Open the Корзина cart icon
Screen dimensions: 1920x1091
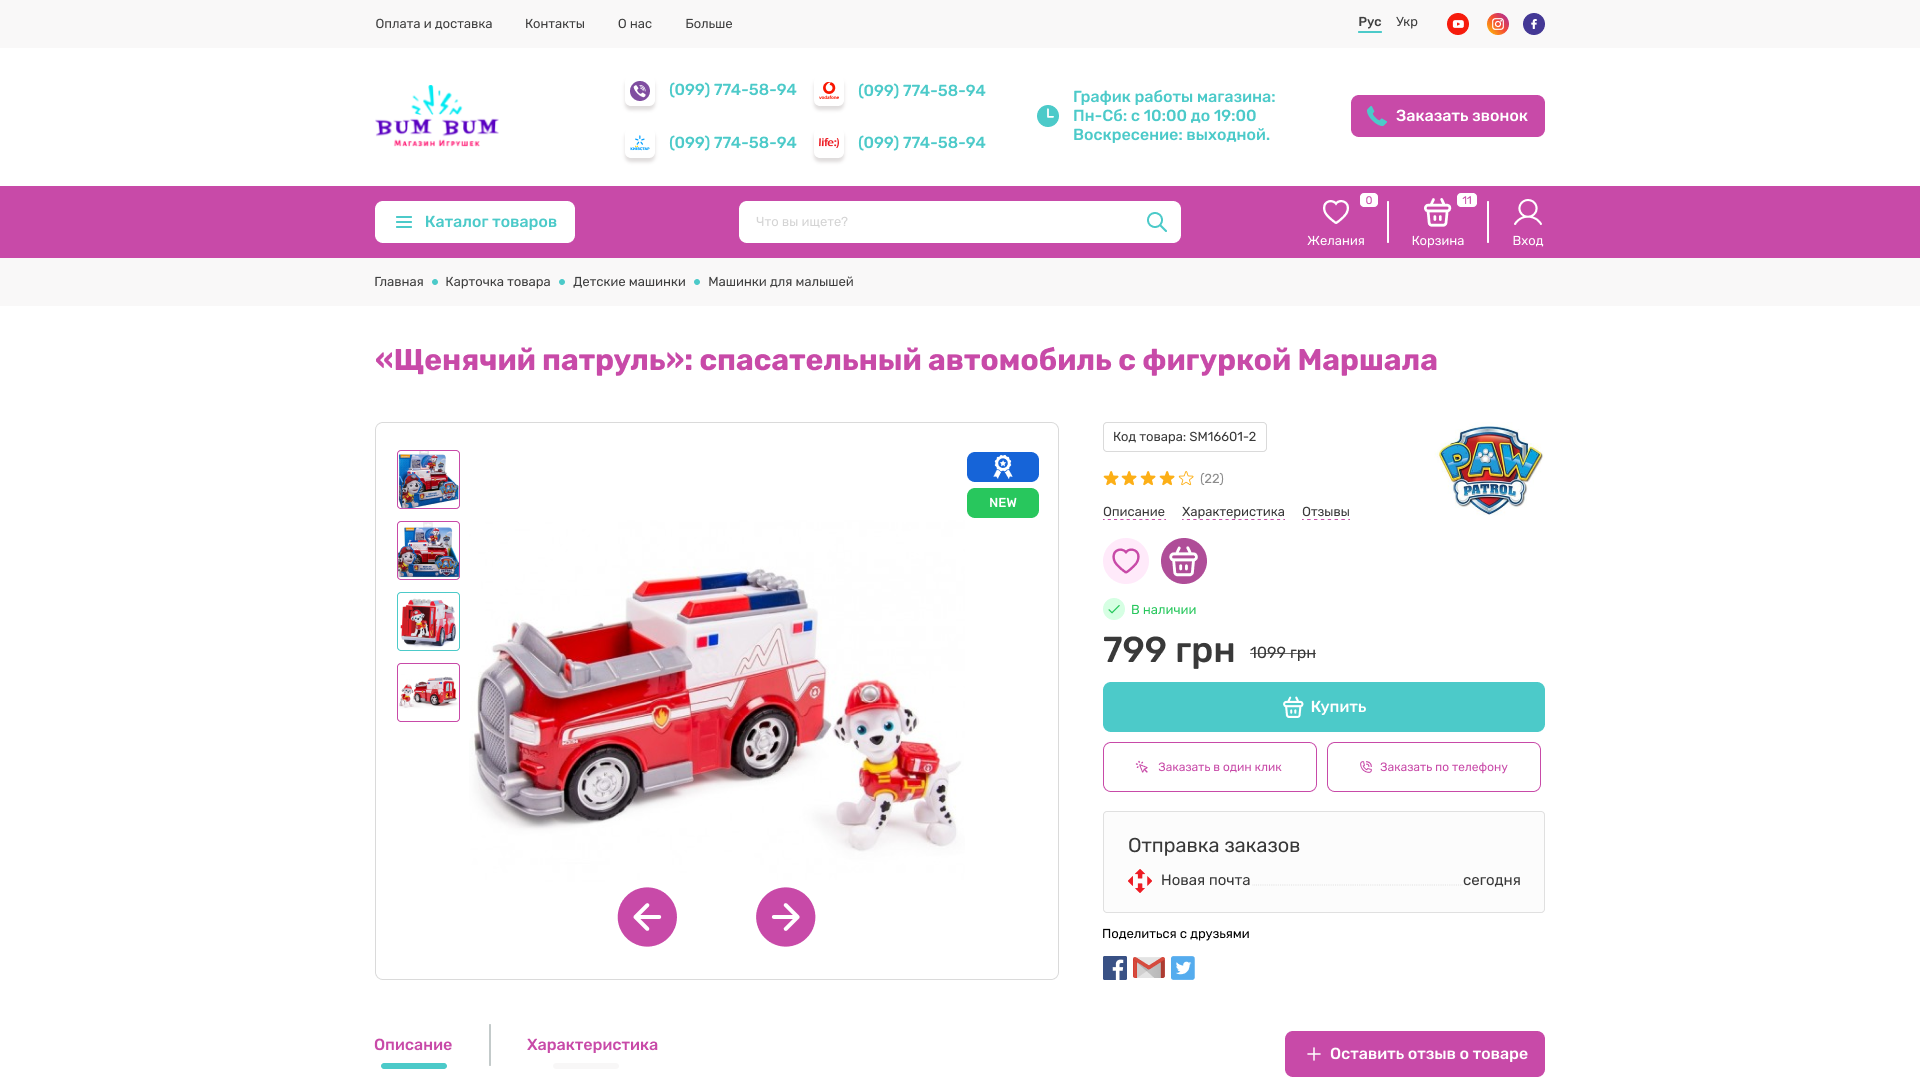1438,212
